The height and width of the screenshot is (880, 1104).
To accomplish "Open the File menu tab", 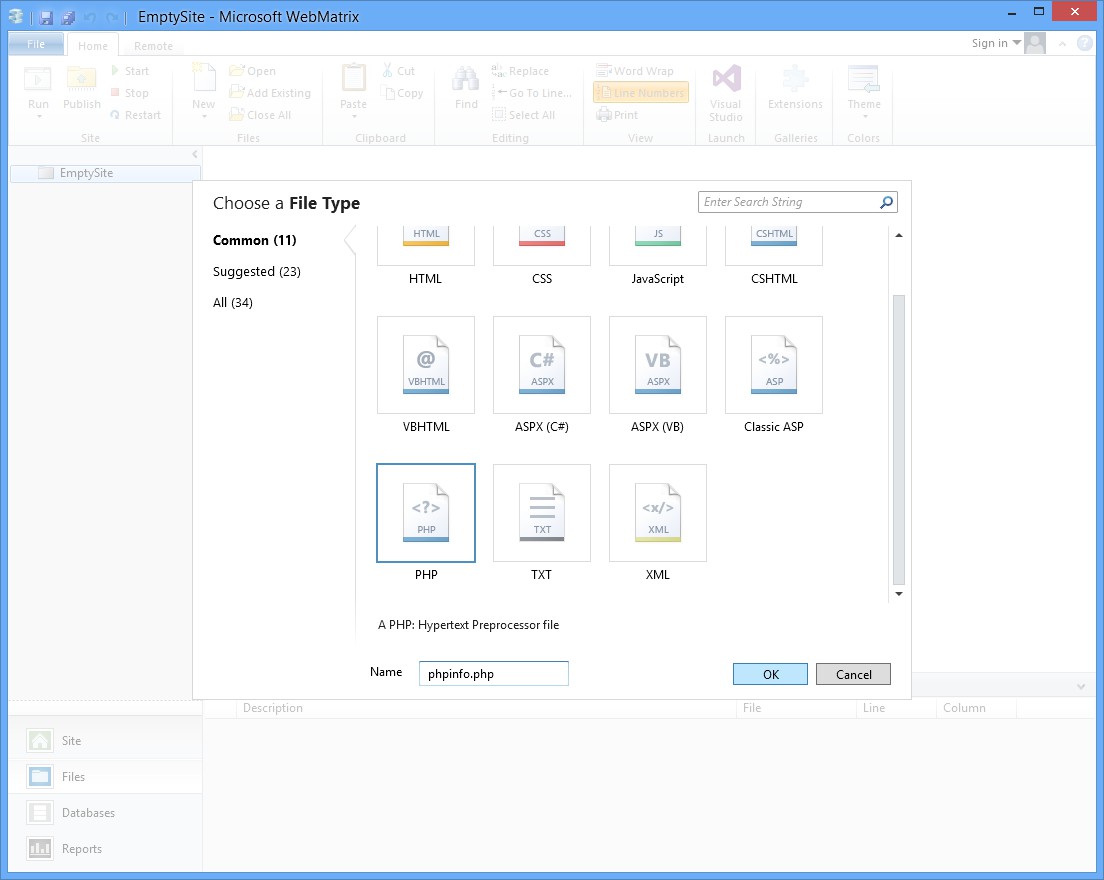I will 36,44.
